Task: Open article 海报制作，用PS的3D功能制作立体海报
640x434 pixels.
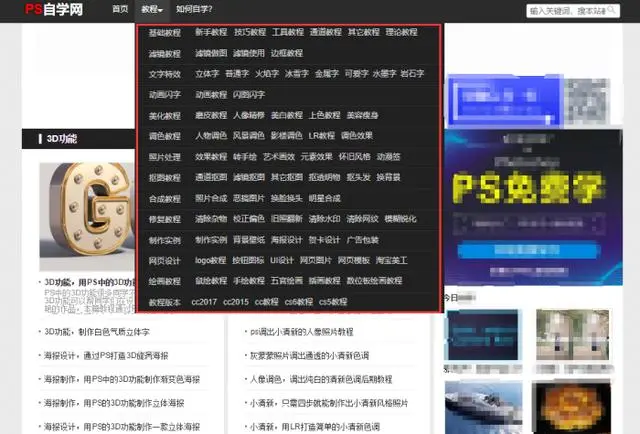Action: [114, 403]
